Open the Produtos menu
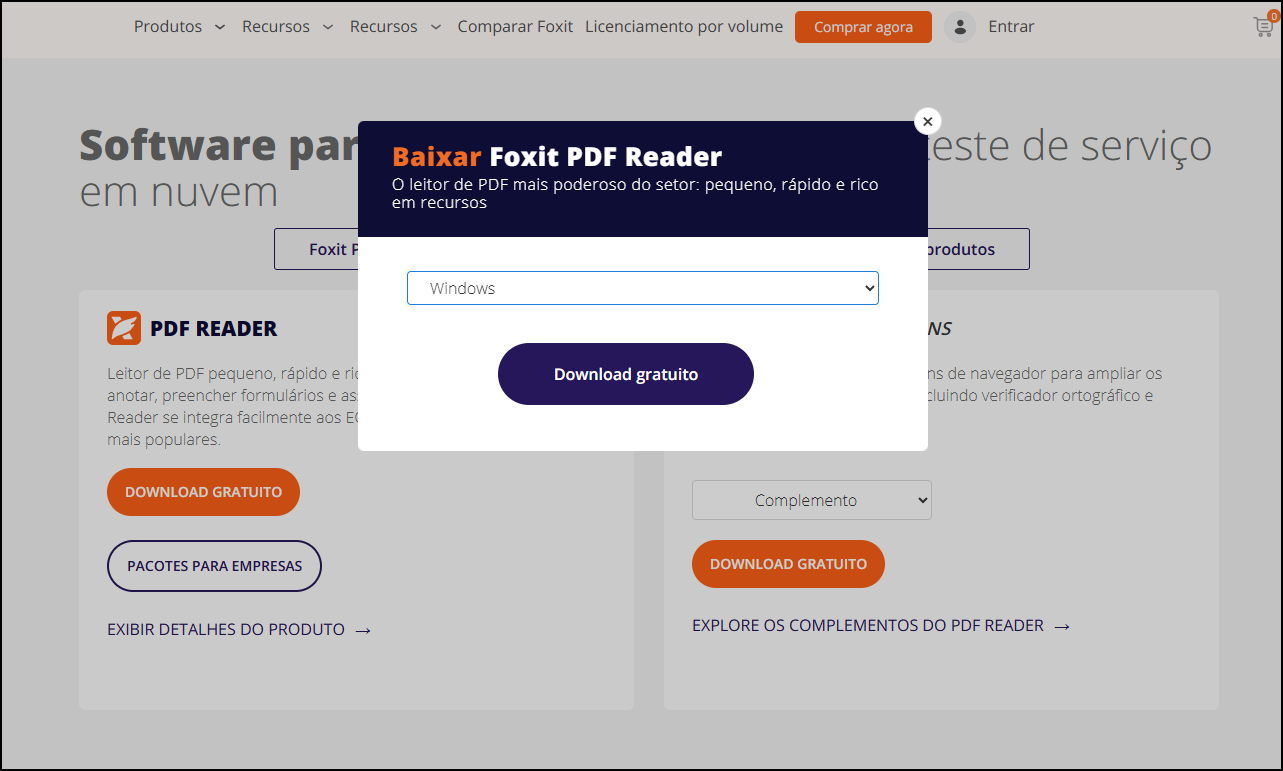The image size is (1283, 771). [x=168, y=27]
